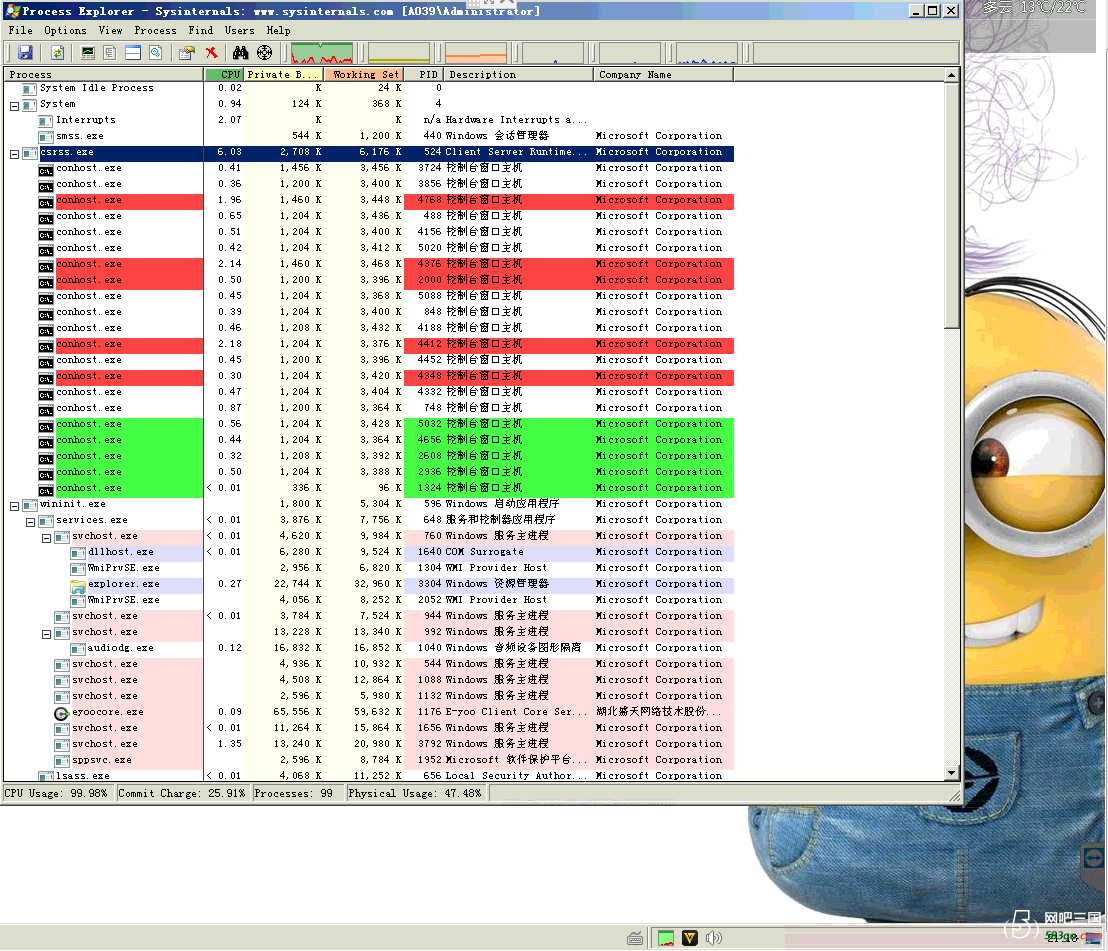Click the binoculars Find Handle icon

(x=241, y=53)
